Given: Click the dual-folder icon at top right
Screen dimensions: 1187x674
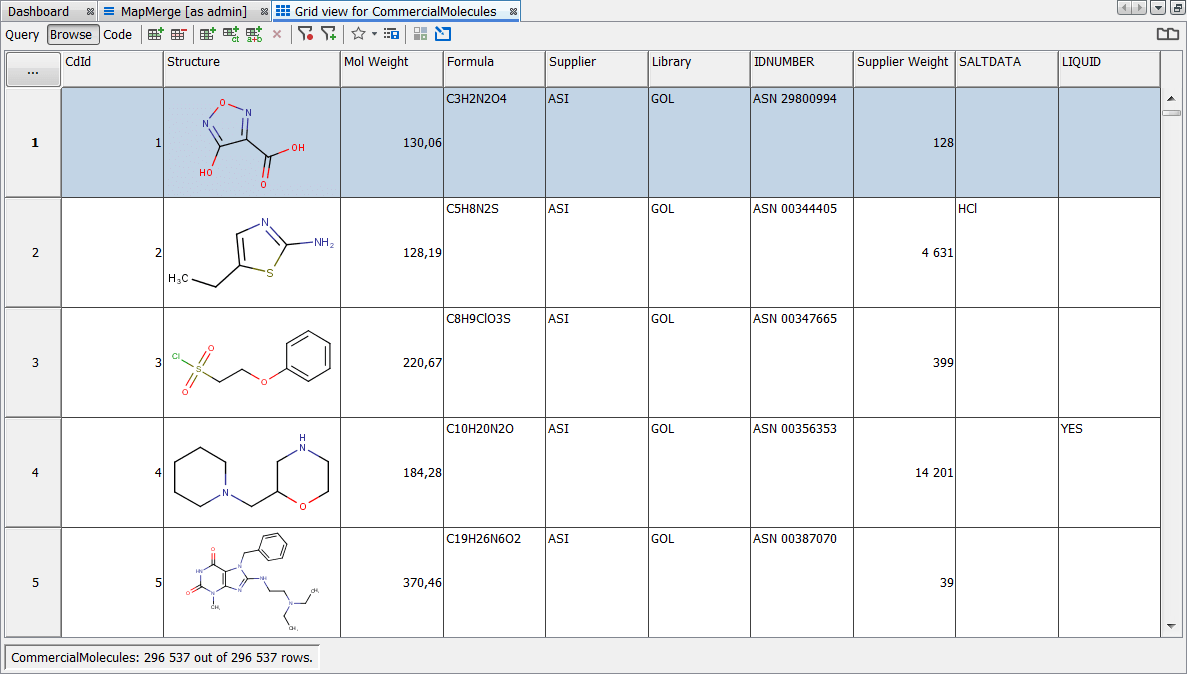Looking at the screenshot, I should [1168, 33].
